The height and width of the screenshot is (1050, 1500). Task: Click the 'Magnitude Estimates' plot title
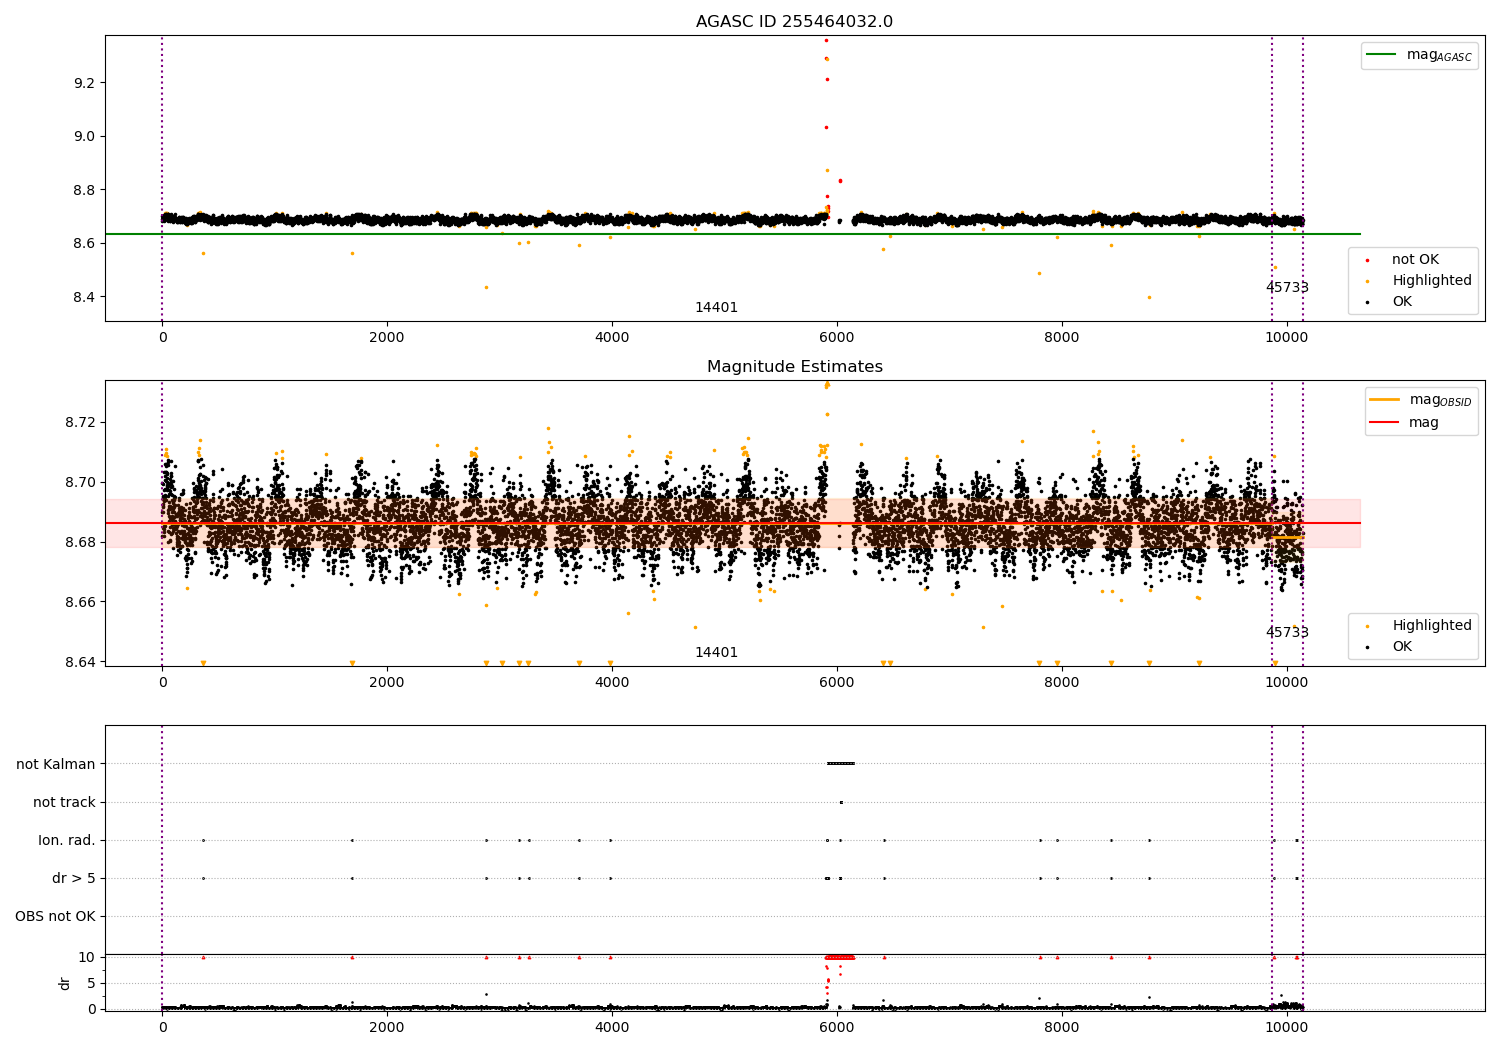click(794, 367)
